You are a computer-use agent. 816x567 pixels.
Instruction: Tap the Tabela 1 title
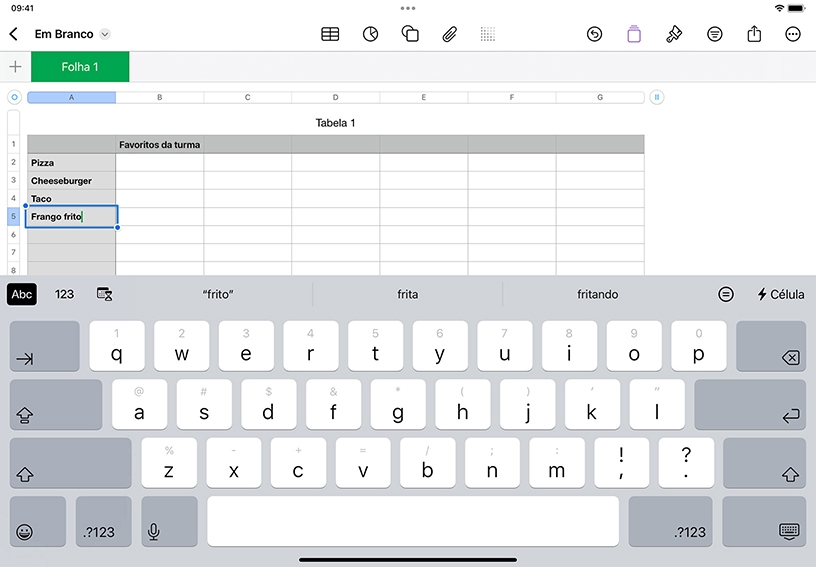tap(335, 123)
